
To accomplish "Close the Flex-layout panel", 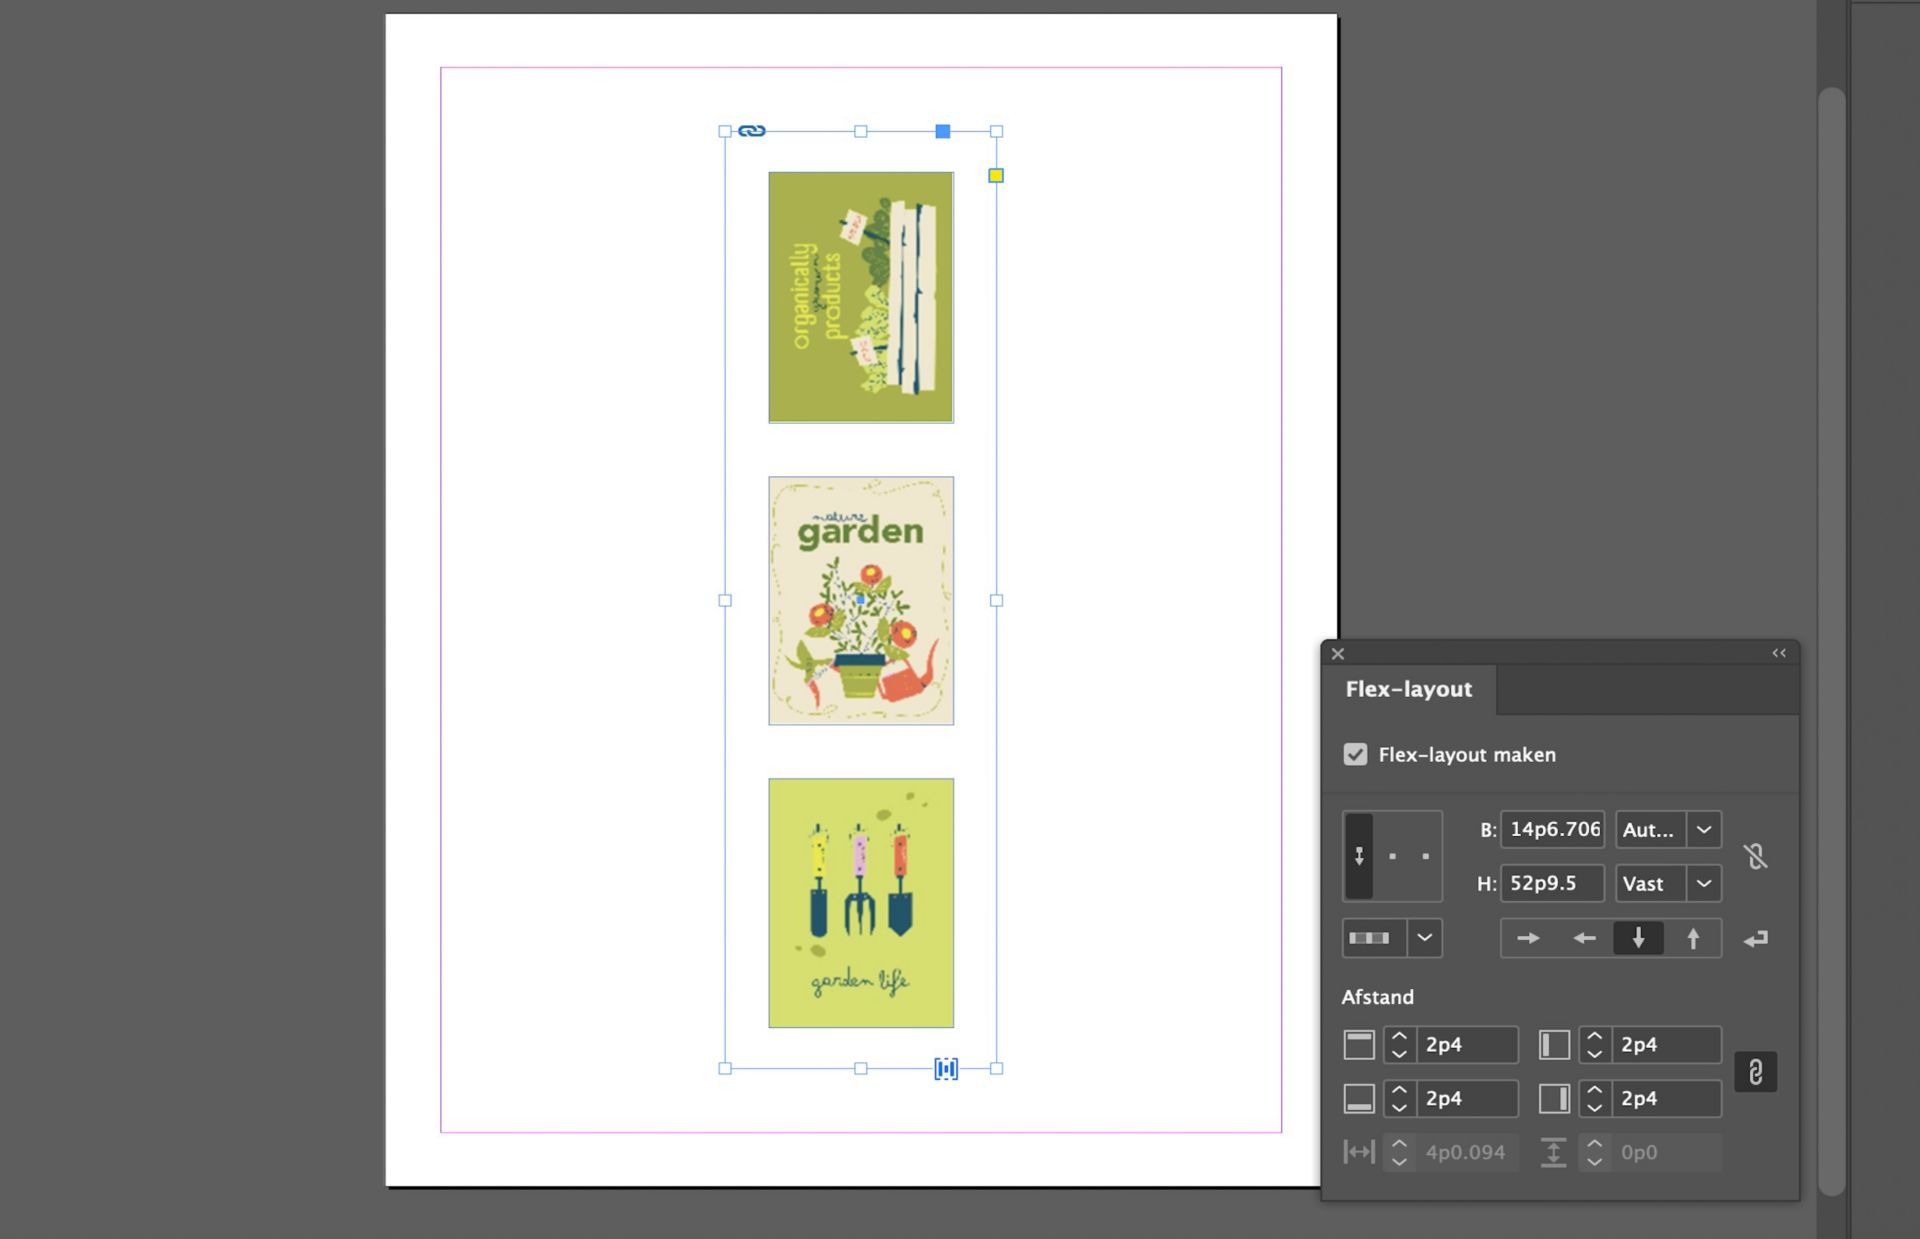I will 1338,653.
